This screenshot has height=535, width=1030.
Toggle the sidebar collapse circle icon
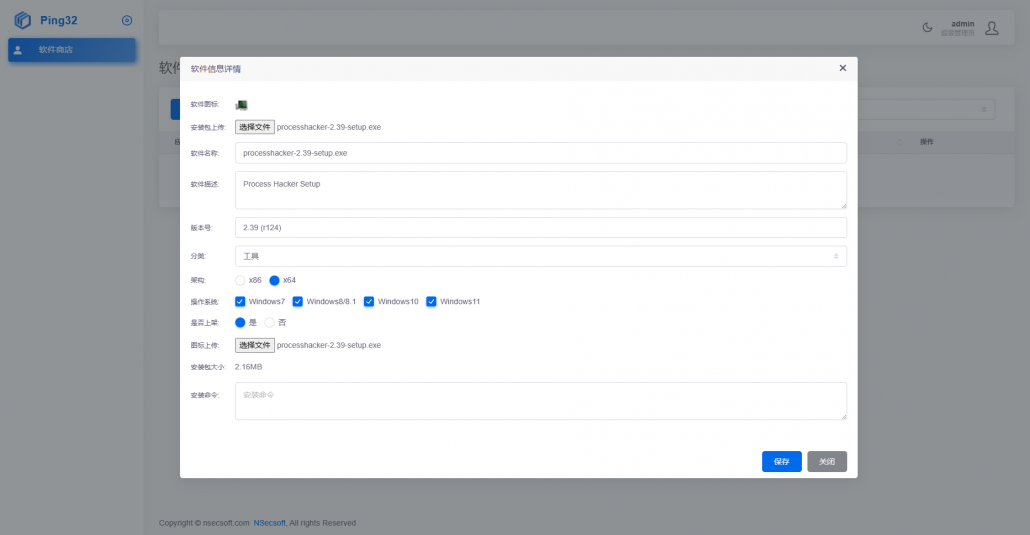coord(127,20)
